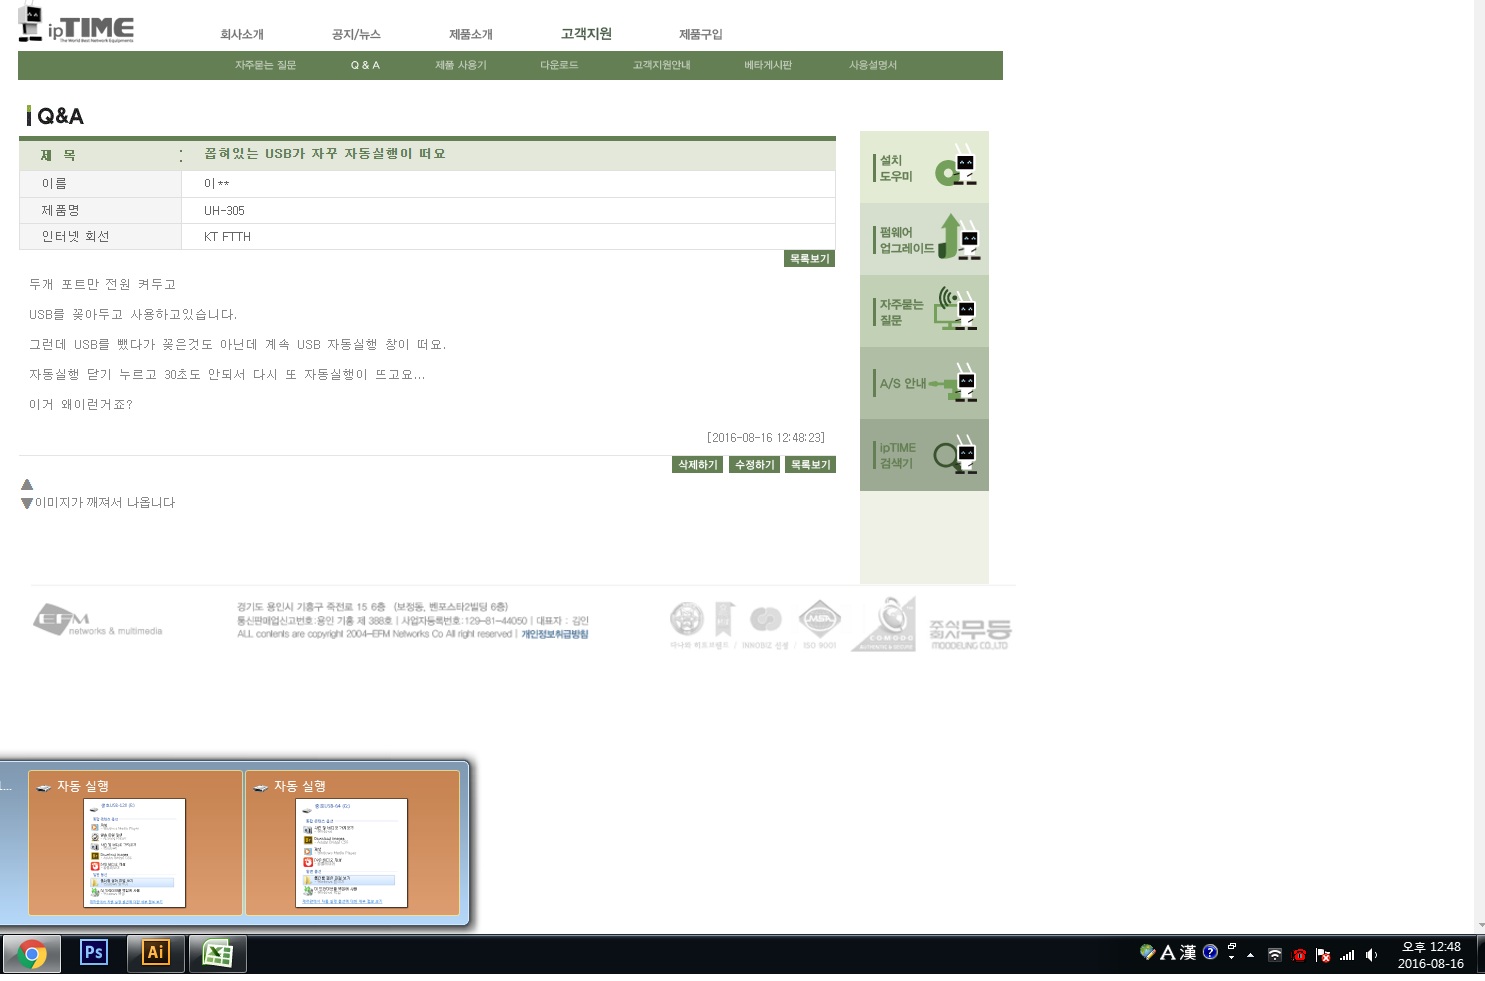Select the Q & A submenu

pyautogui.click(x=365, y=65)
